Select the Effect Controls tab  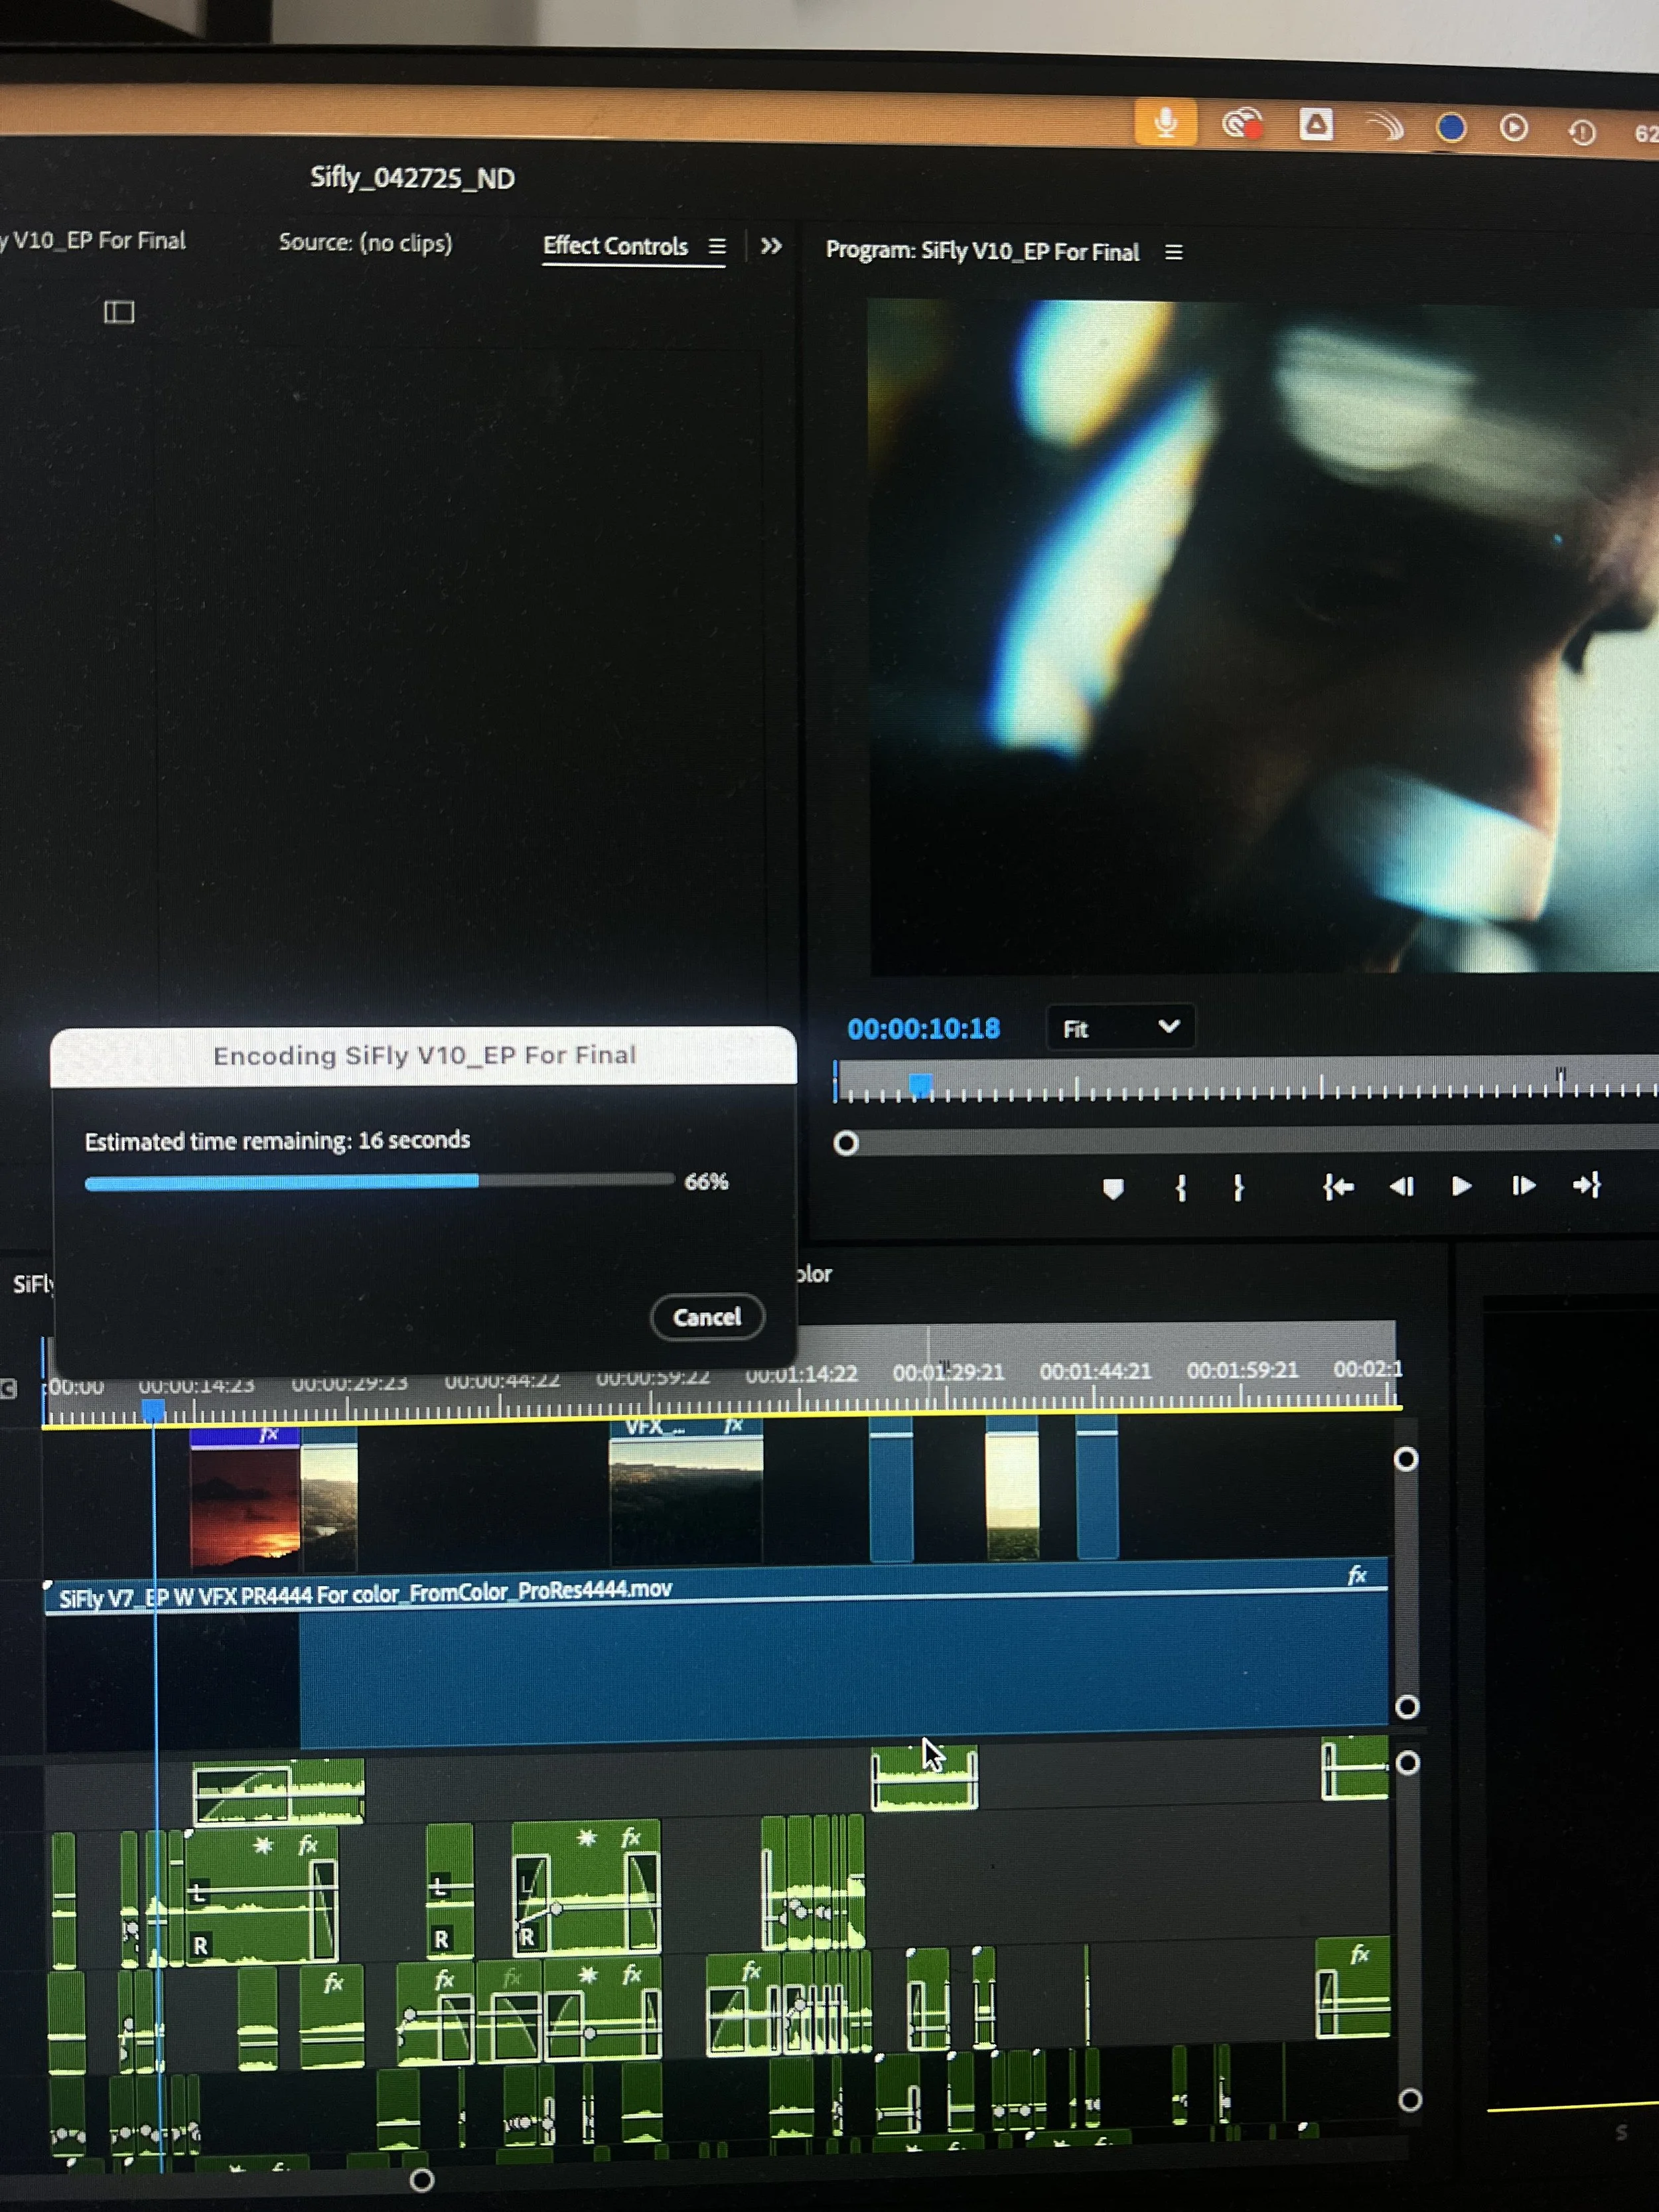coord(615,246)
